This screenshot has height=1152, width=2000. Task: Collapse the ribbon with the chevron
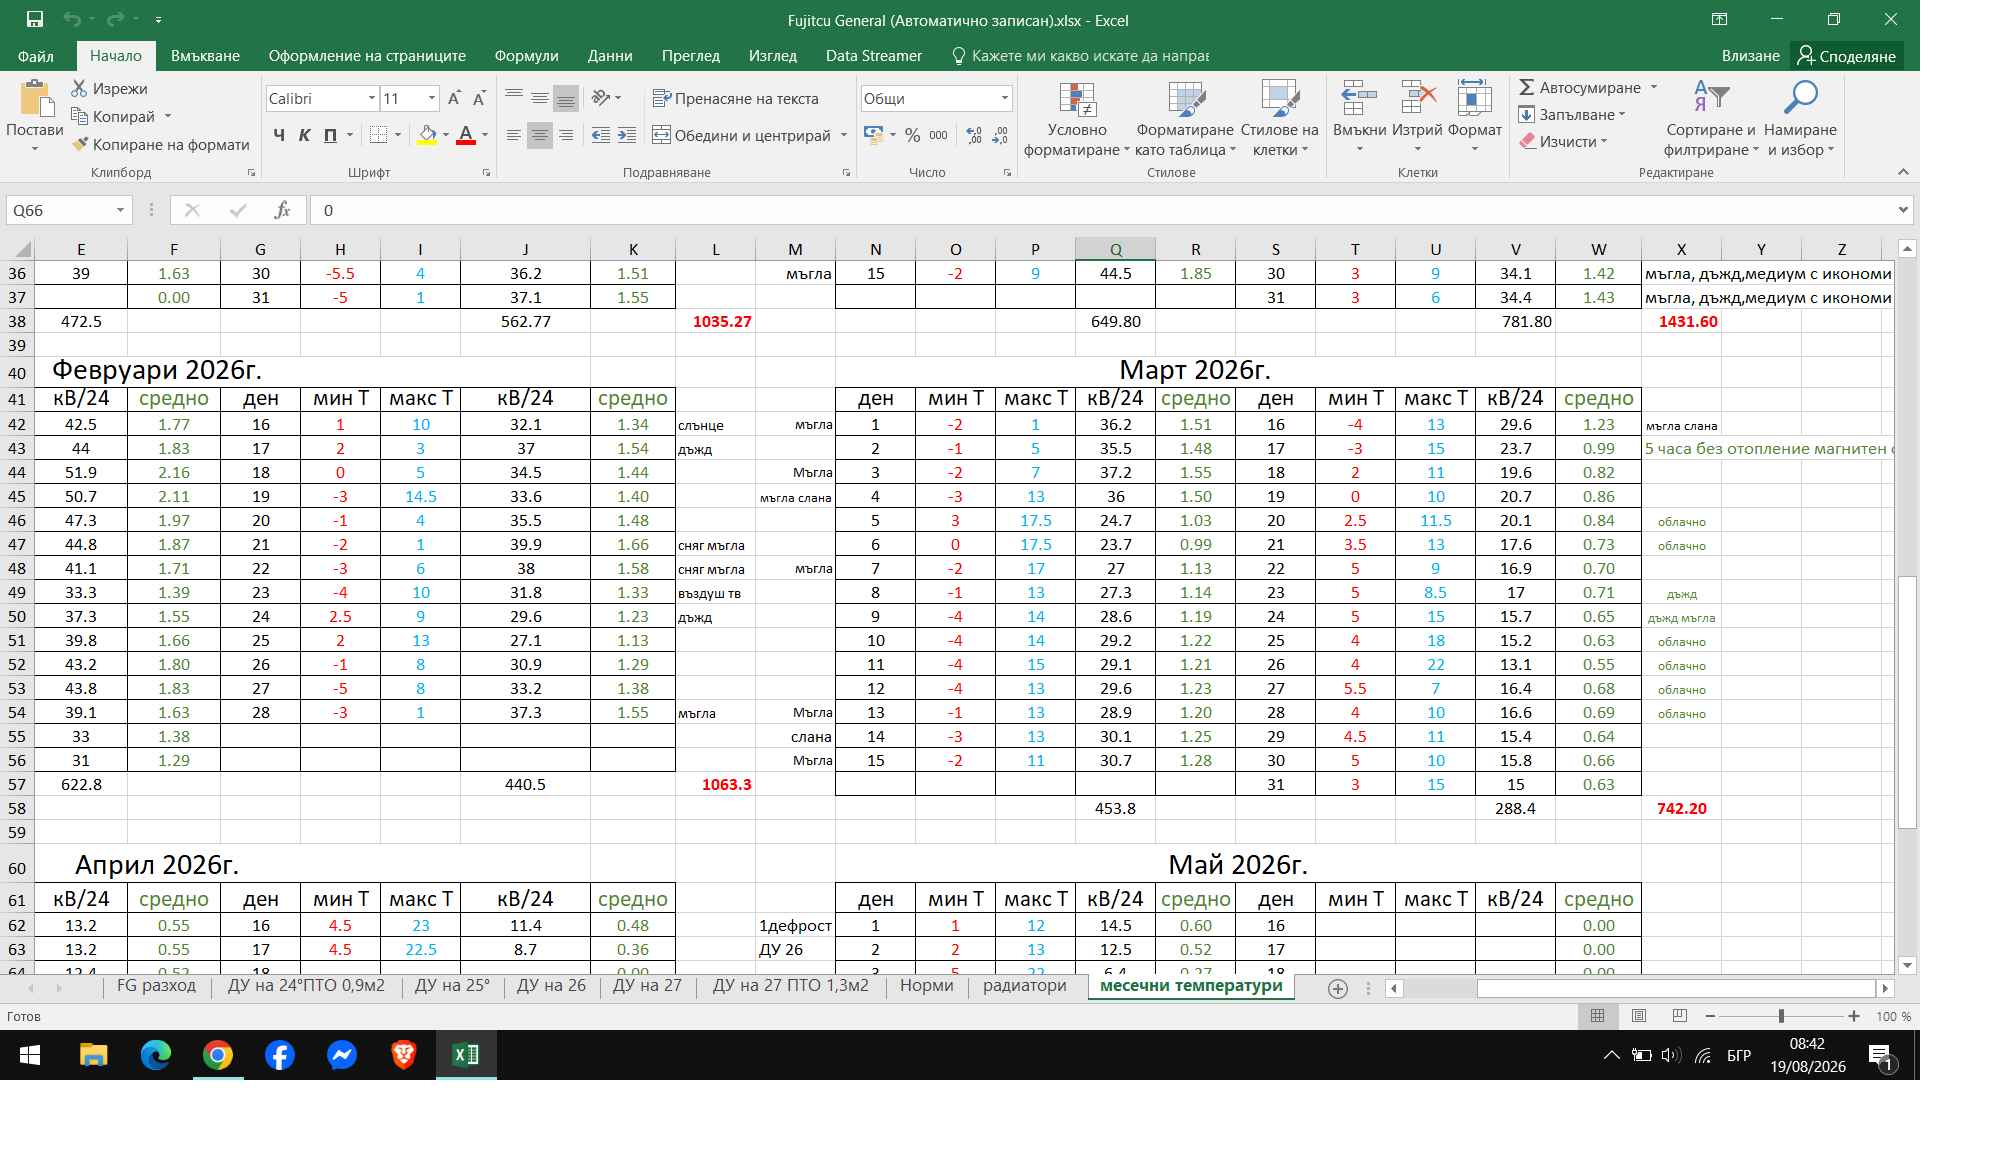[x=1903, y=172]
